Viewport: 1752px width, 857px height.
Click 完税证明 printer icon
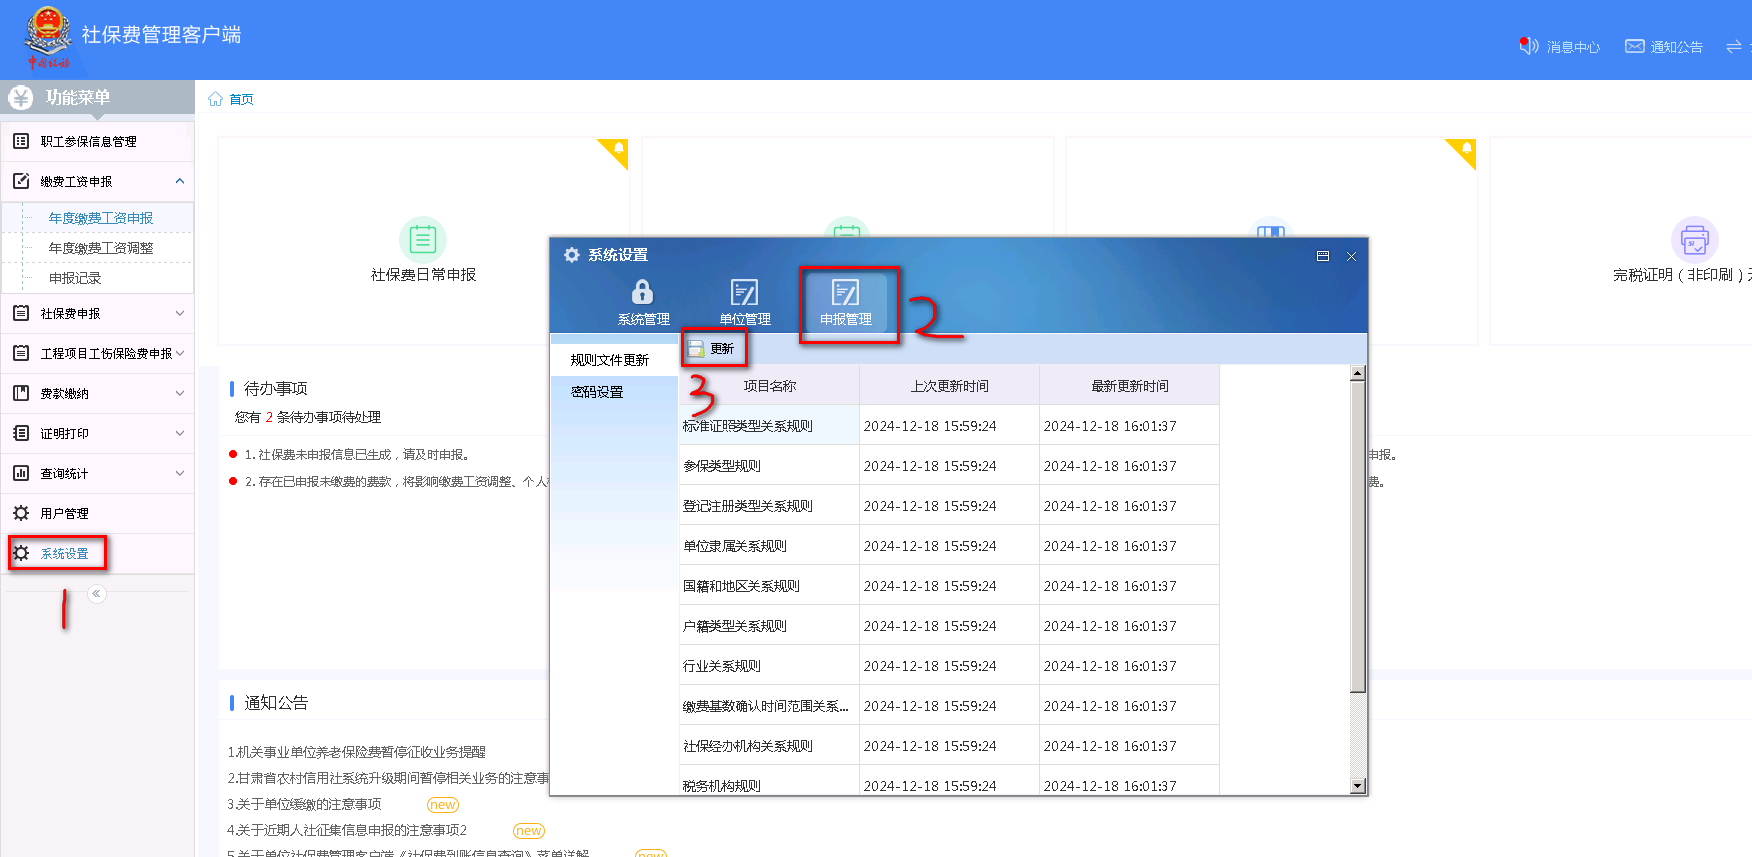pyautogui.click(x=1694, y=240)
